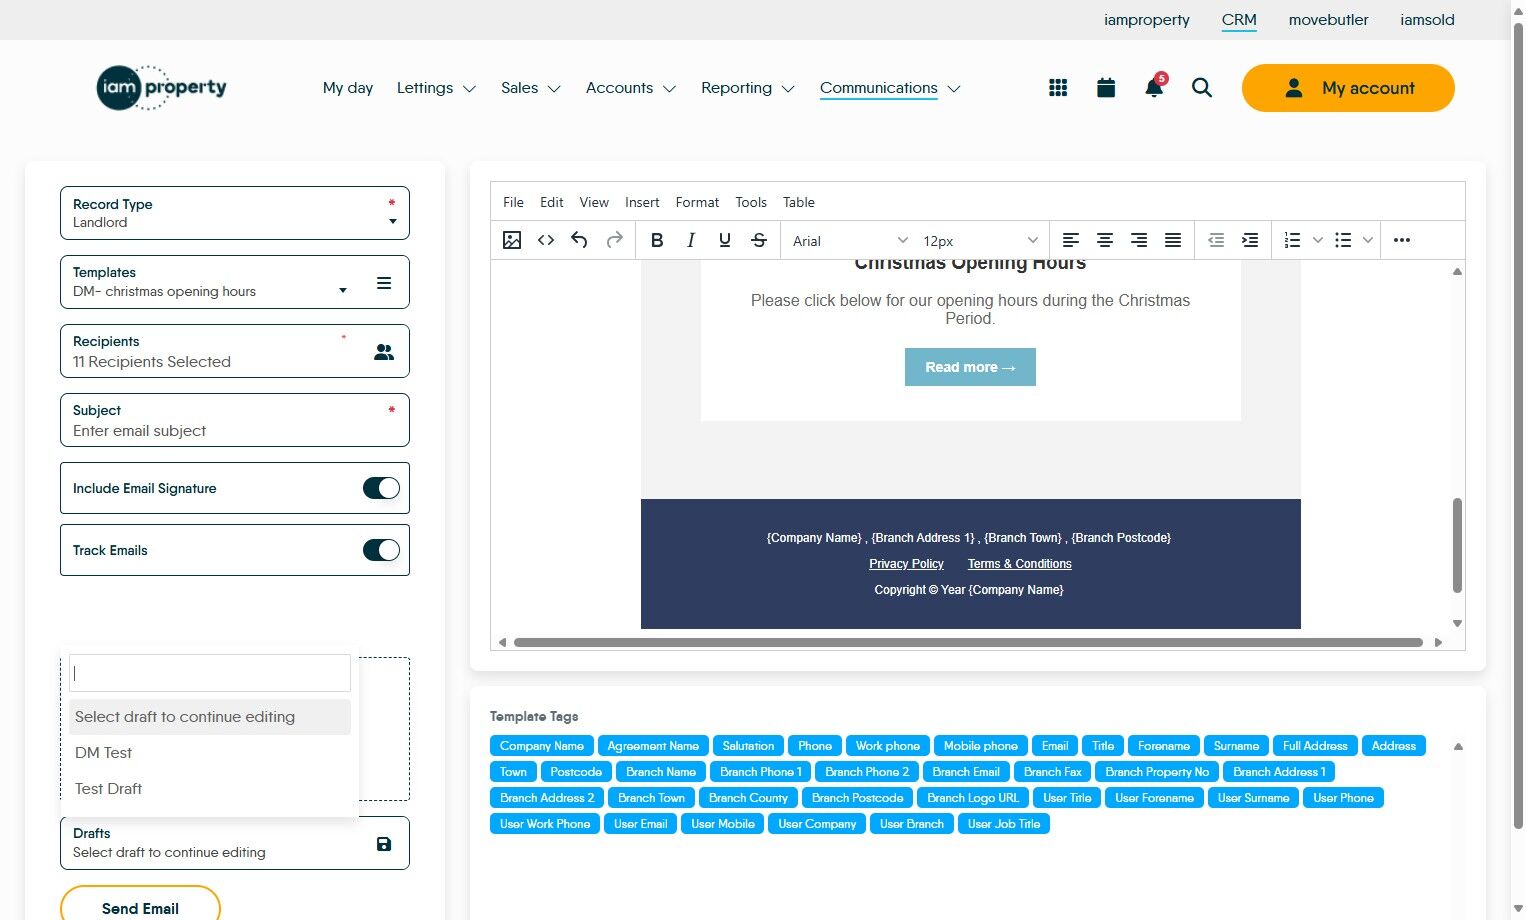Open the templates list menu icon

coord(384,283)
